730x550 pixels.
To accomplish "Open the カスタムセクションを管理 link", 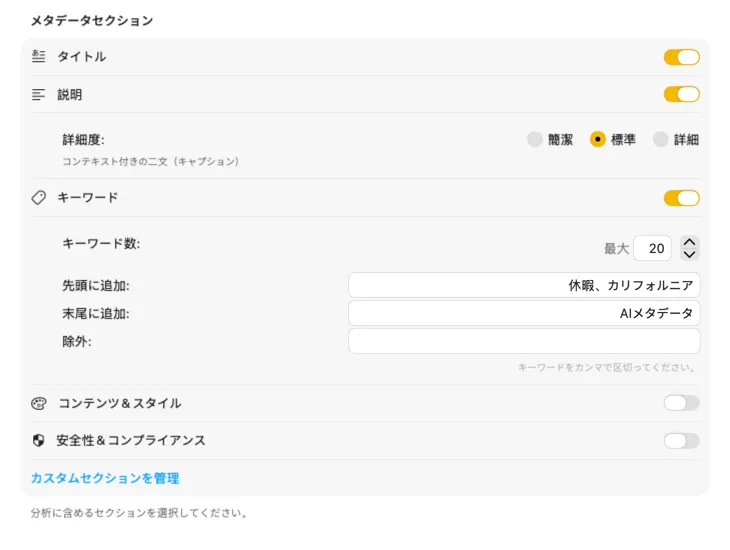I will point(105,478).
